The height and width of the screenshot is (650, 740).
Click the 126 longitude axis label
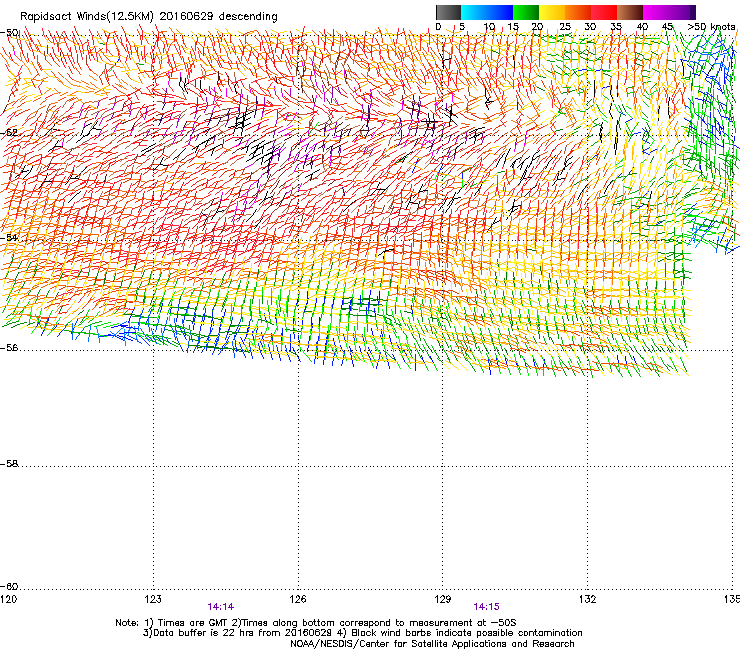[x=298, y=599]
